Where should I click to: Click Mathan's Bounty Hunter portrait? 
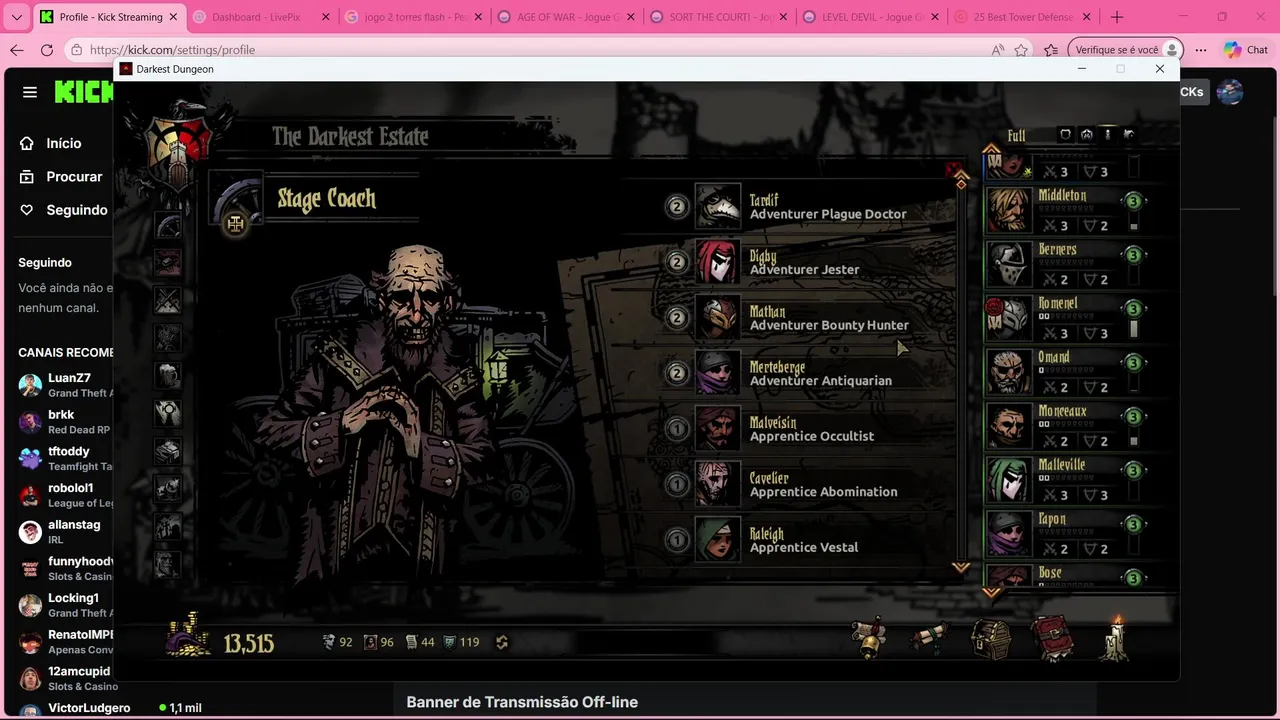pos(718,318)
